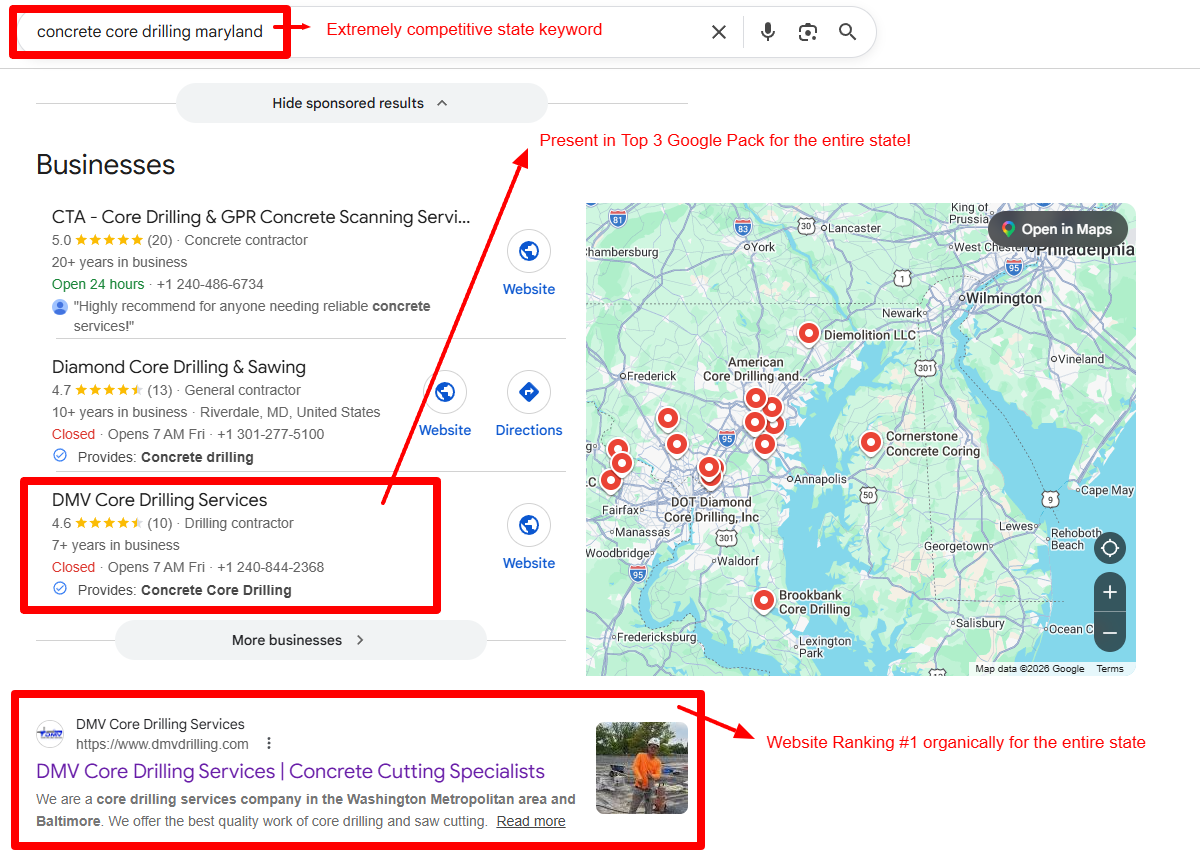Click the DMV Core Drilling site favicon
Screen dimensions: 1200x857
(50, 734)
